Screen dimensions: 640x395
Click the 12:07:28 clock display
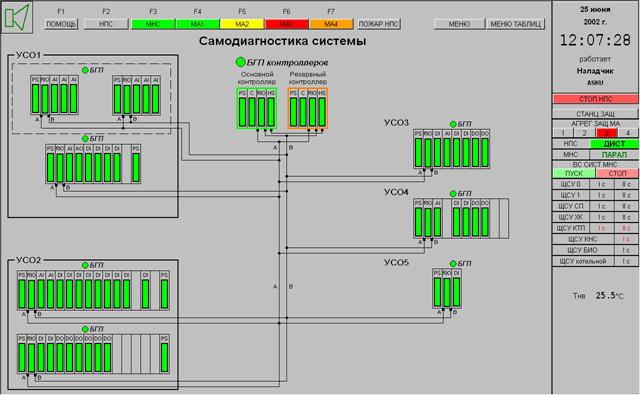tap(595, 40)
